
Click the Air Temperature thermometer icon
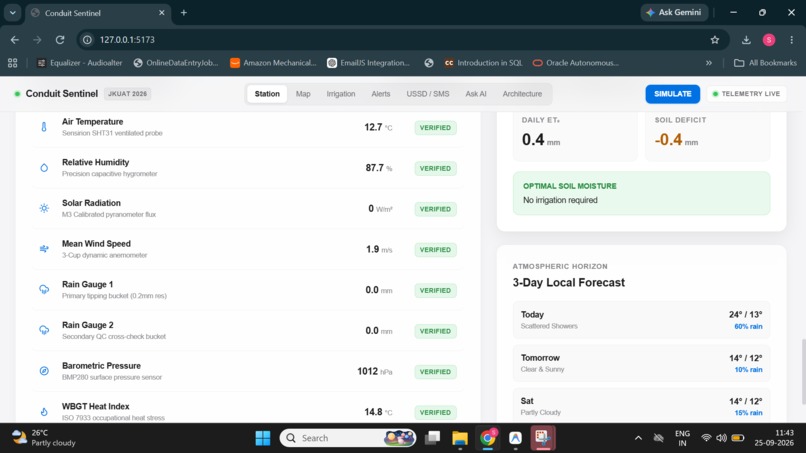(44, 126)
